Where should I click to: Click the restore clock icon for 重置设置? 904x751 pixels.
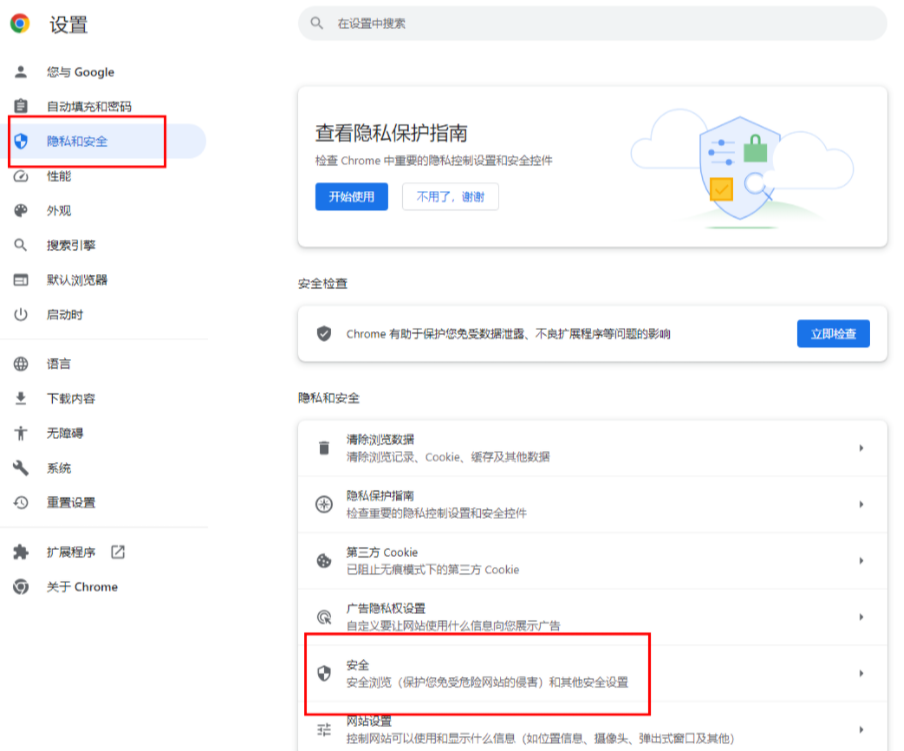(x=21, y=503)
